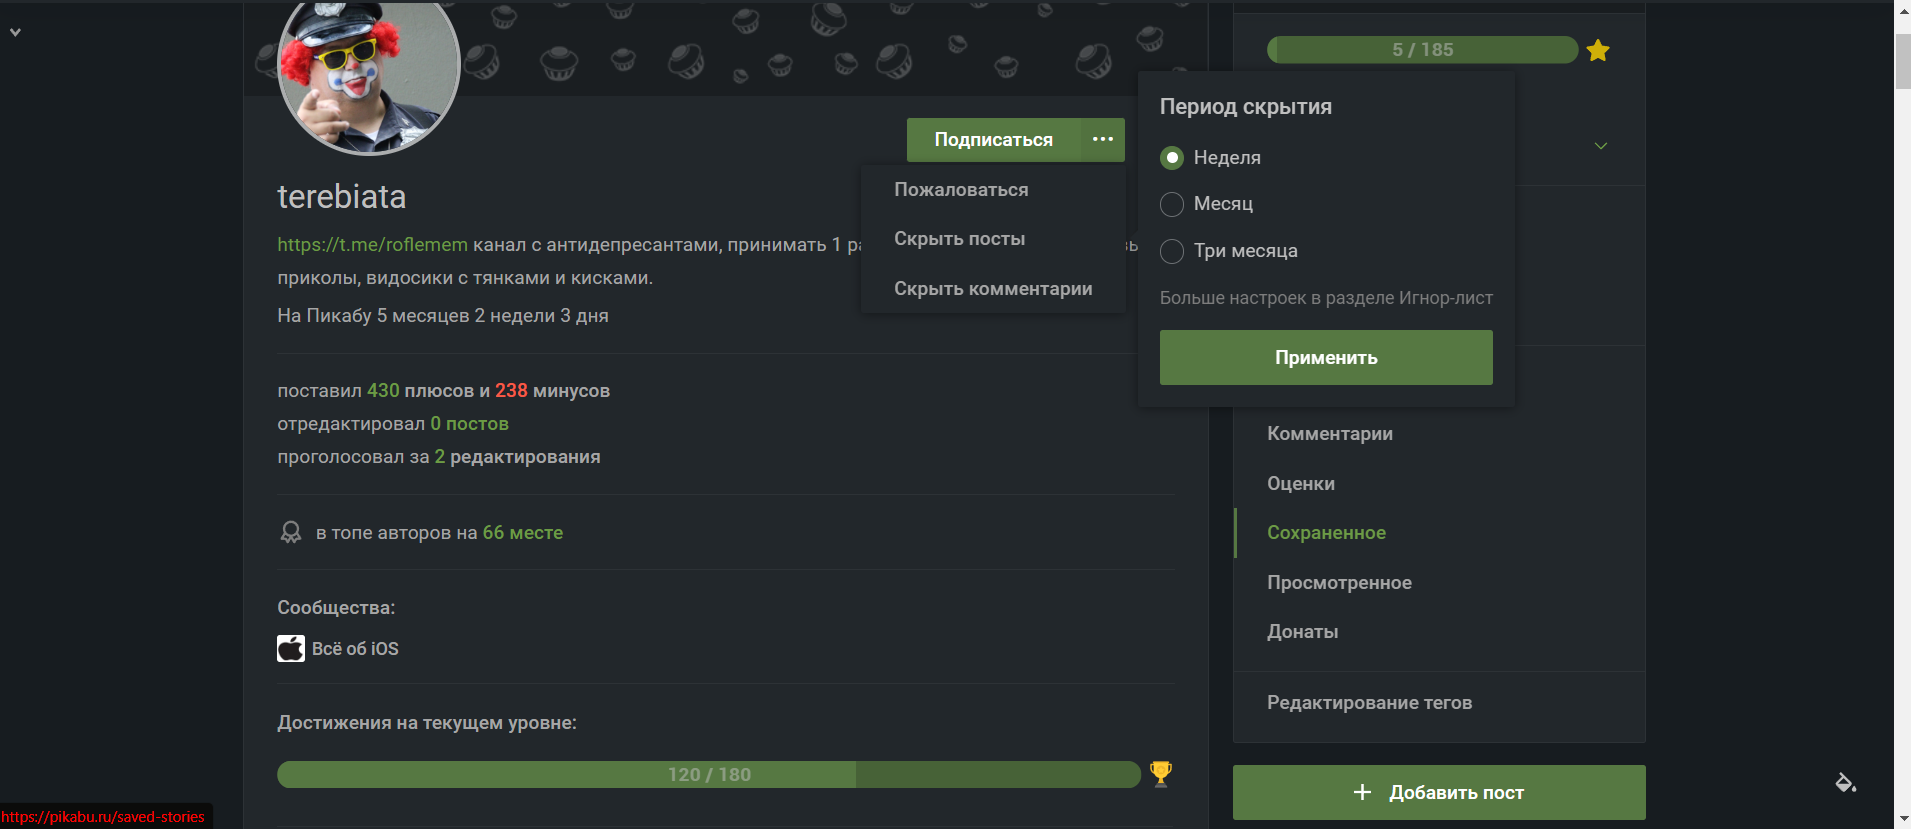
Task: Click the terebiata clown avatar picture
Action: [368, 68]
